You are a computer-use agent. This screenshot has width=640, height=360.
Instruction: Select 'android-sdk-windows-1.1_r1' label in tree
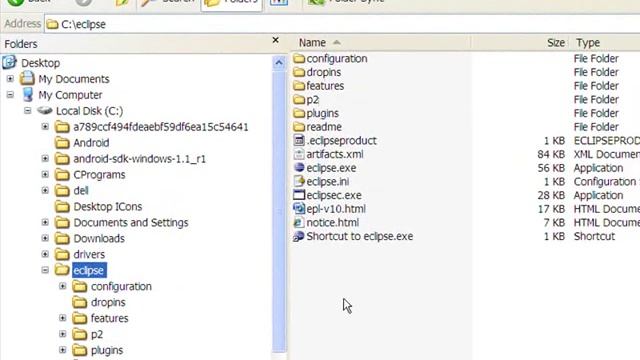click(140, 159)
